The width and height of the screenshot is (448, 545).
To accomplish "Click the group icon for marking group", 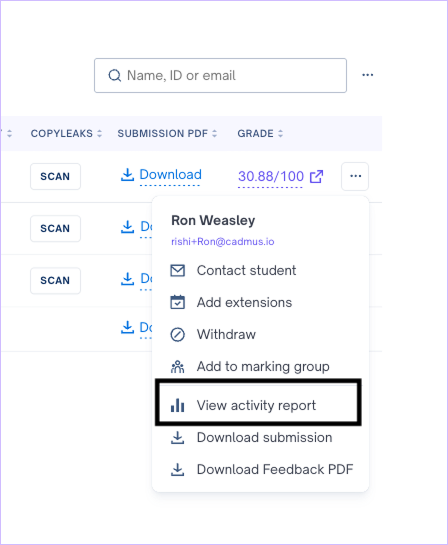I will [x=178, y=366].
